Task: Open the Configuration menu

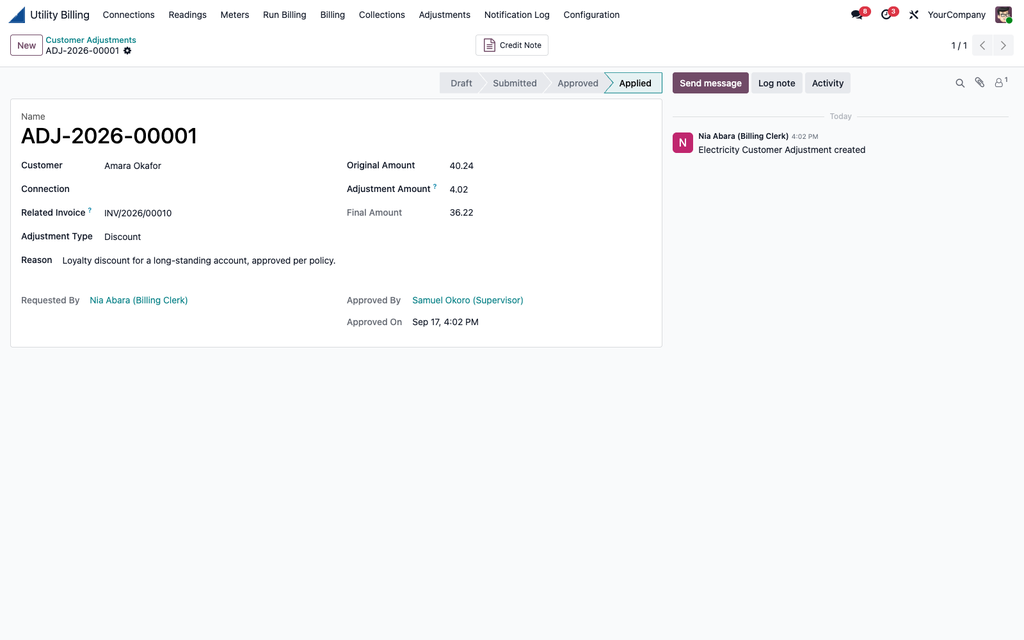Action: [x=592, y=14]
